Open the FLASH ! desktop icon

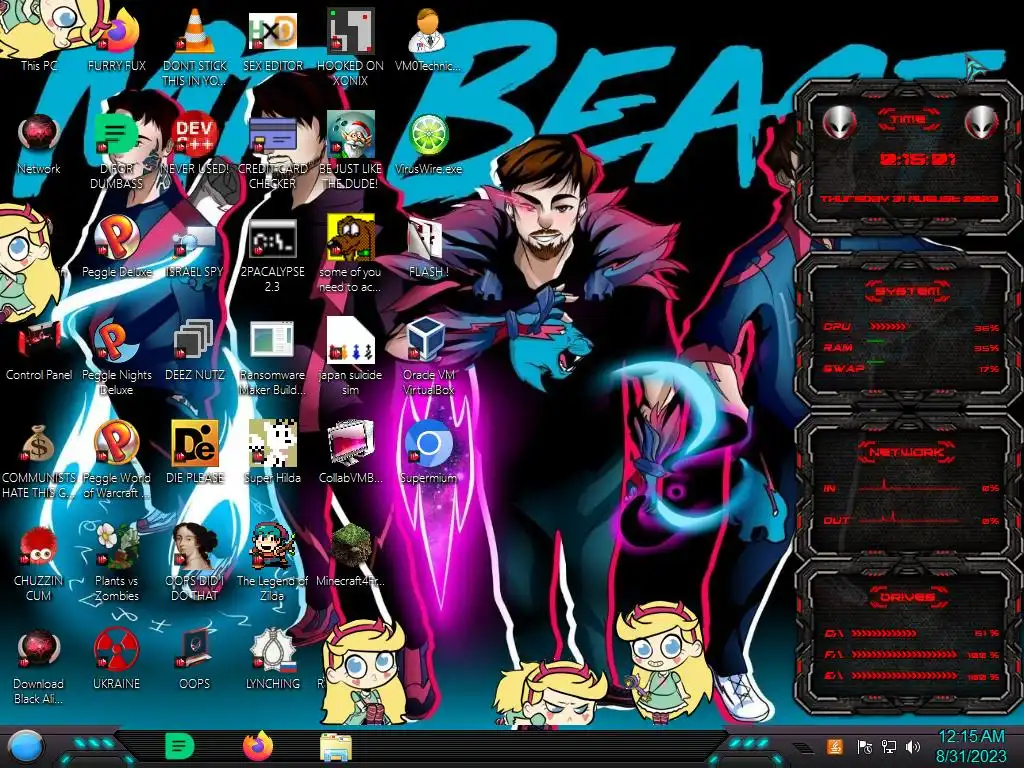click(x=428, y=247)
